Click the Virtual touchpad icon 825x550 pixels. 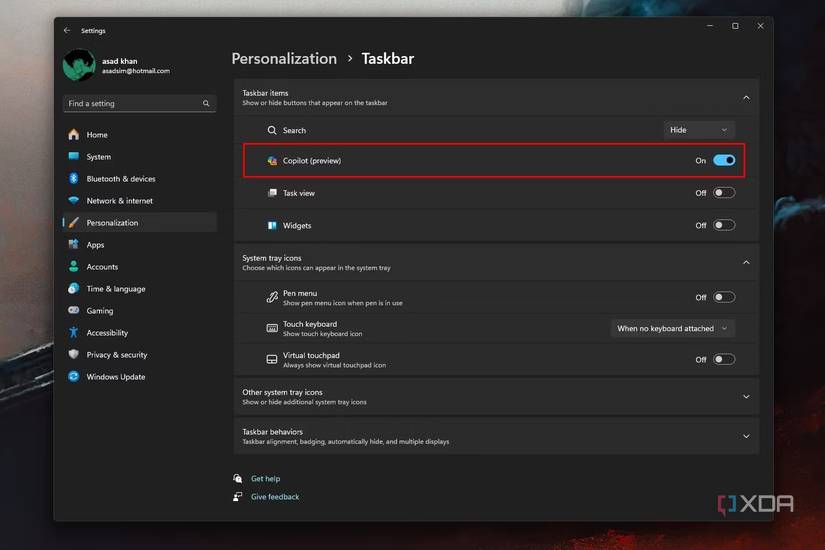tap(271, 359)
